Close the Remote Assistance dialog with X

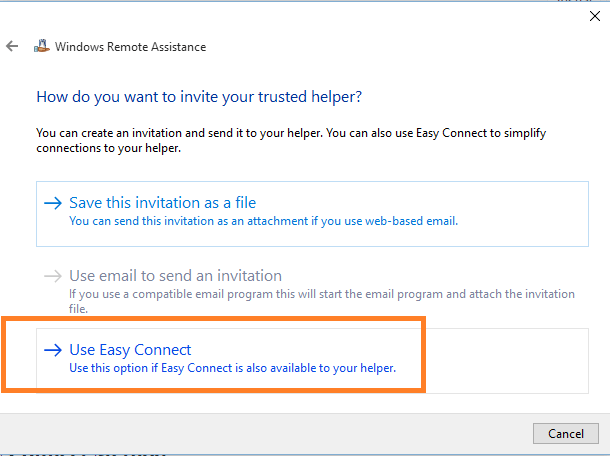pos(594,16)
